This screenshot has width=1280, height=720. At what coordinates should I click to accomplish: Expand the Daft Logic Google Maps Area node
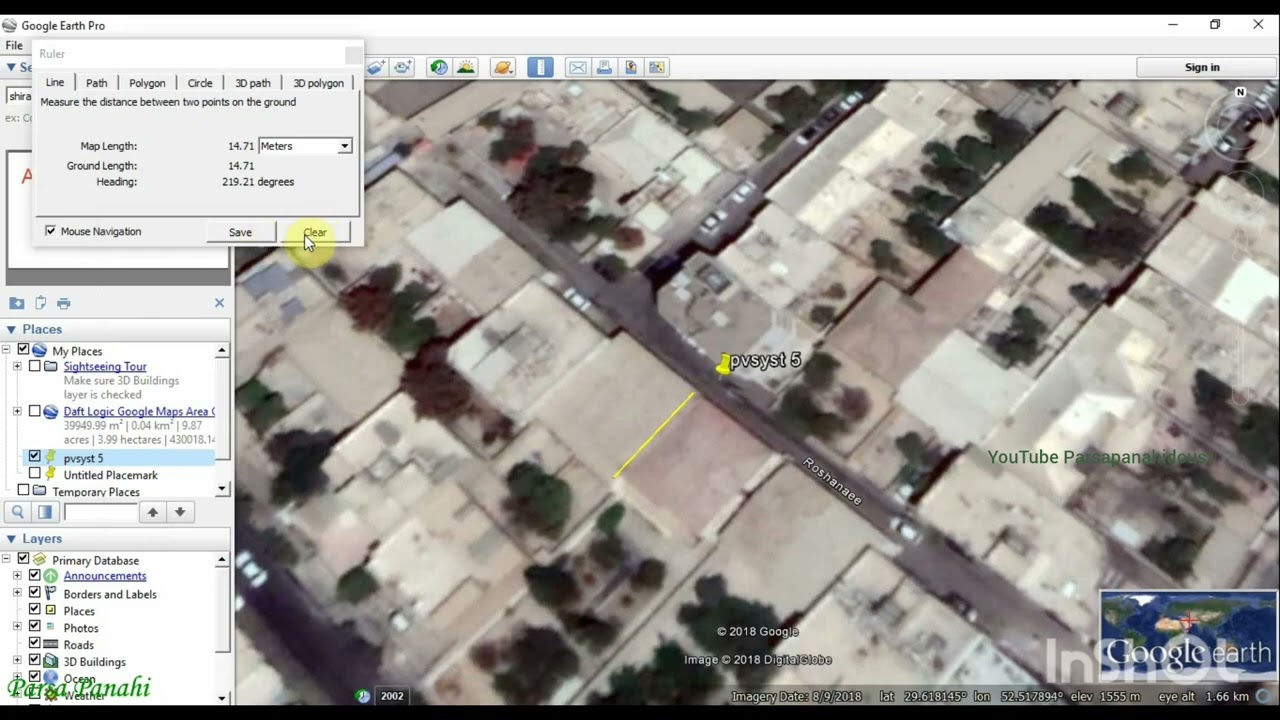(17, 411)
